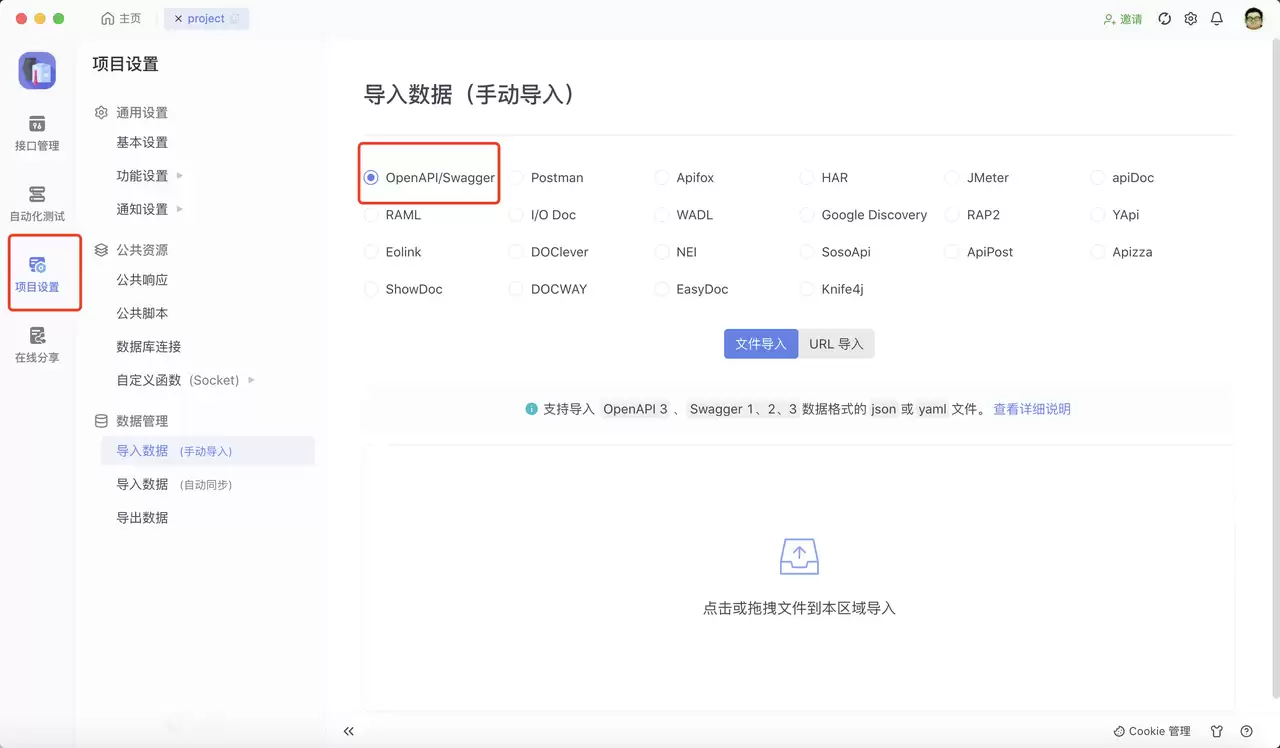
Task: Click the refresh sync icon
Action: tap(1164, 19)
